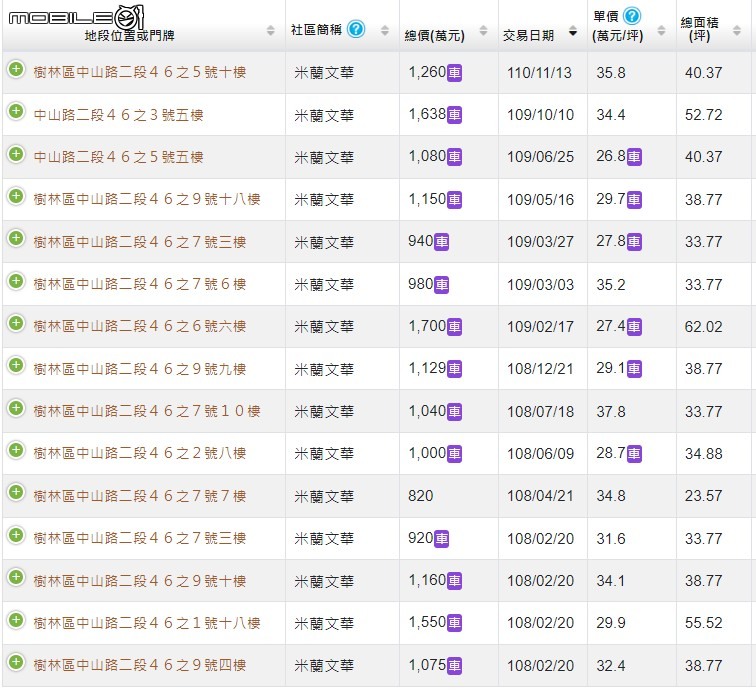The height and width of the screenshot is (692, 756).
Task: Click parking badge next to 1,550
Action: tap(455, 624)
